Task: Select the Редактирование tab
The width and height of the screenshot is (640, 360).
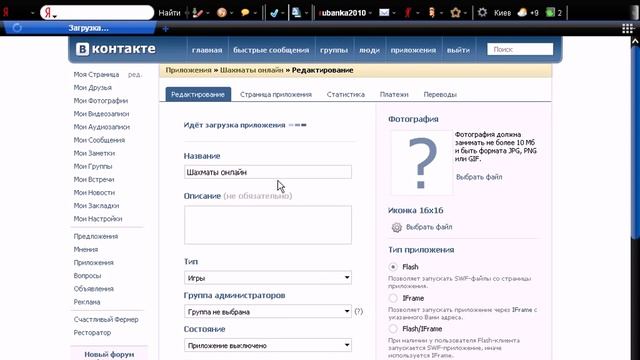Action: (198, 94)
